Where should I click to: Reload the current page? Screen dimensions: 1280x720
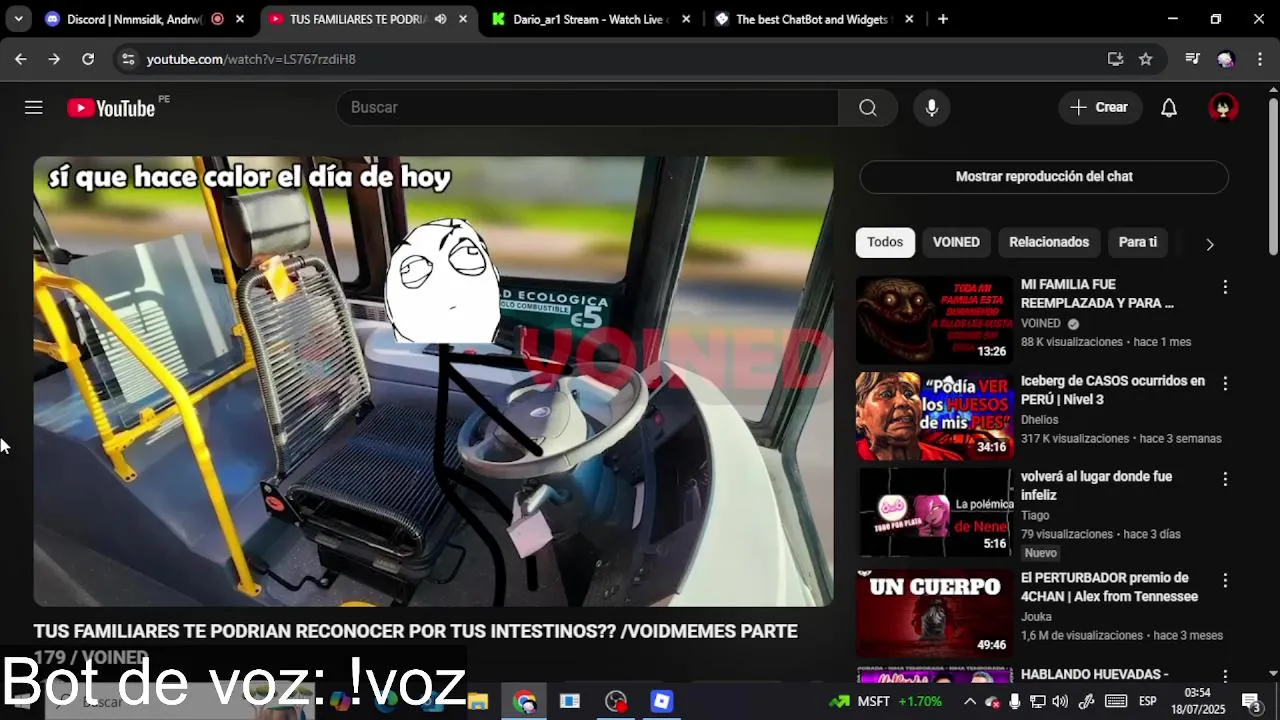(x=88, y=59)
